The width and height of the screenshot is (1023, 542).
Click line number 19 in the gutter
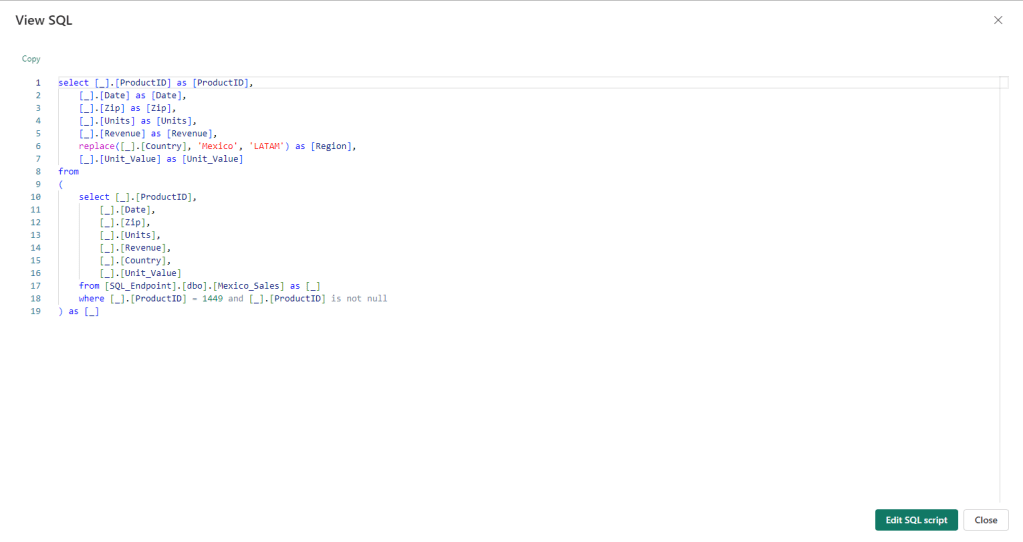pos(36,311)
